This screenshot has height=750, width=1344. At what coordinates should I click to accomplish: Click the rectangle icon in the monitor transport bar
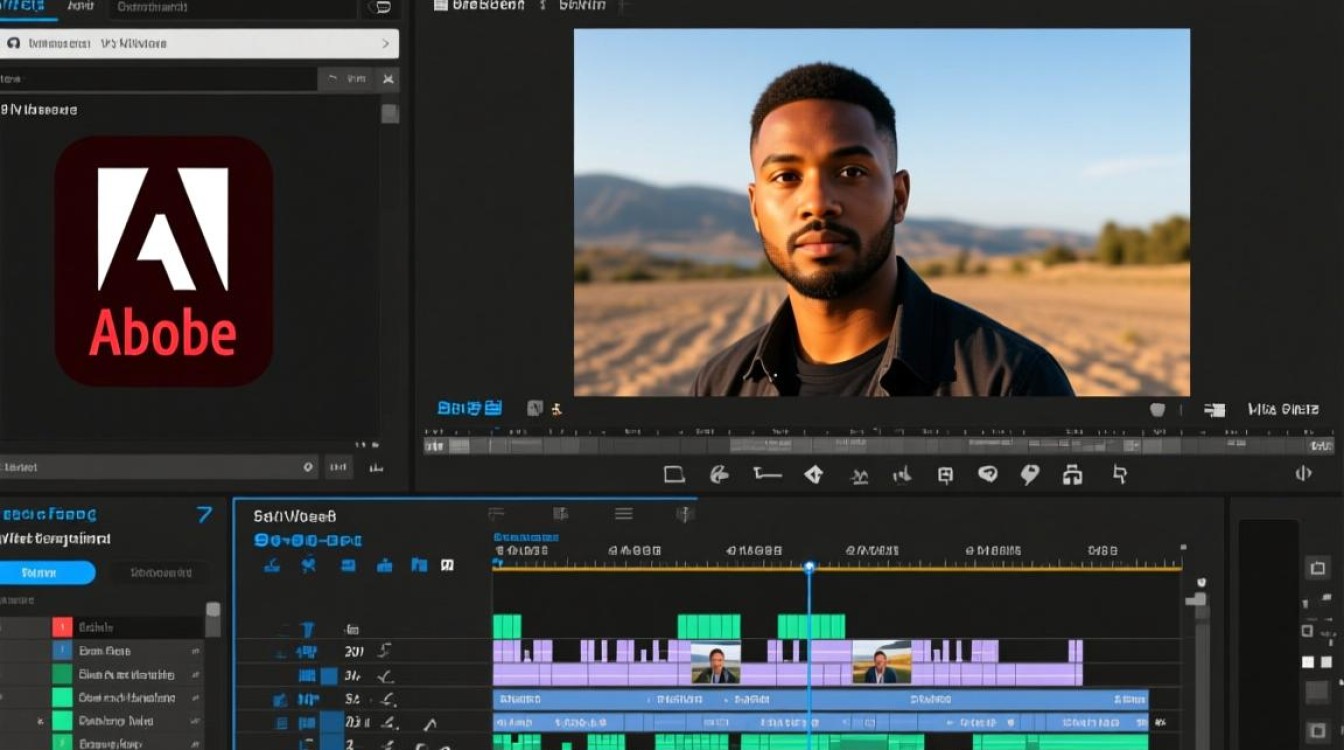pos(674,474)
